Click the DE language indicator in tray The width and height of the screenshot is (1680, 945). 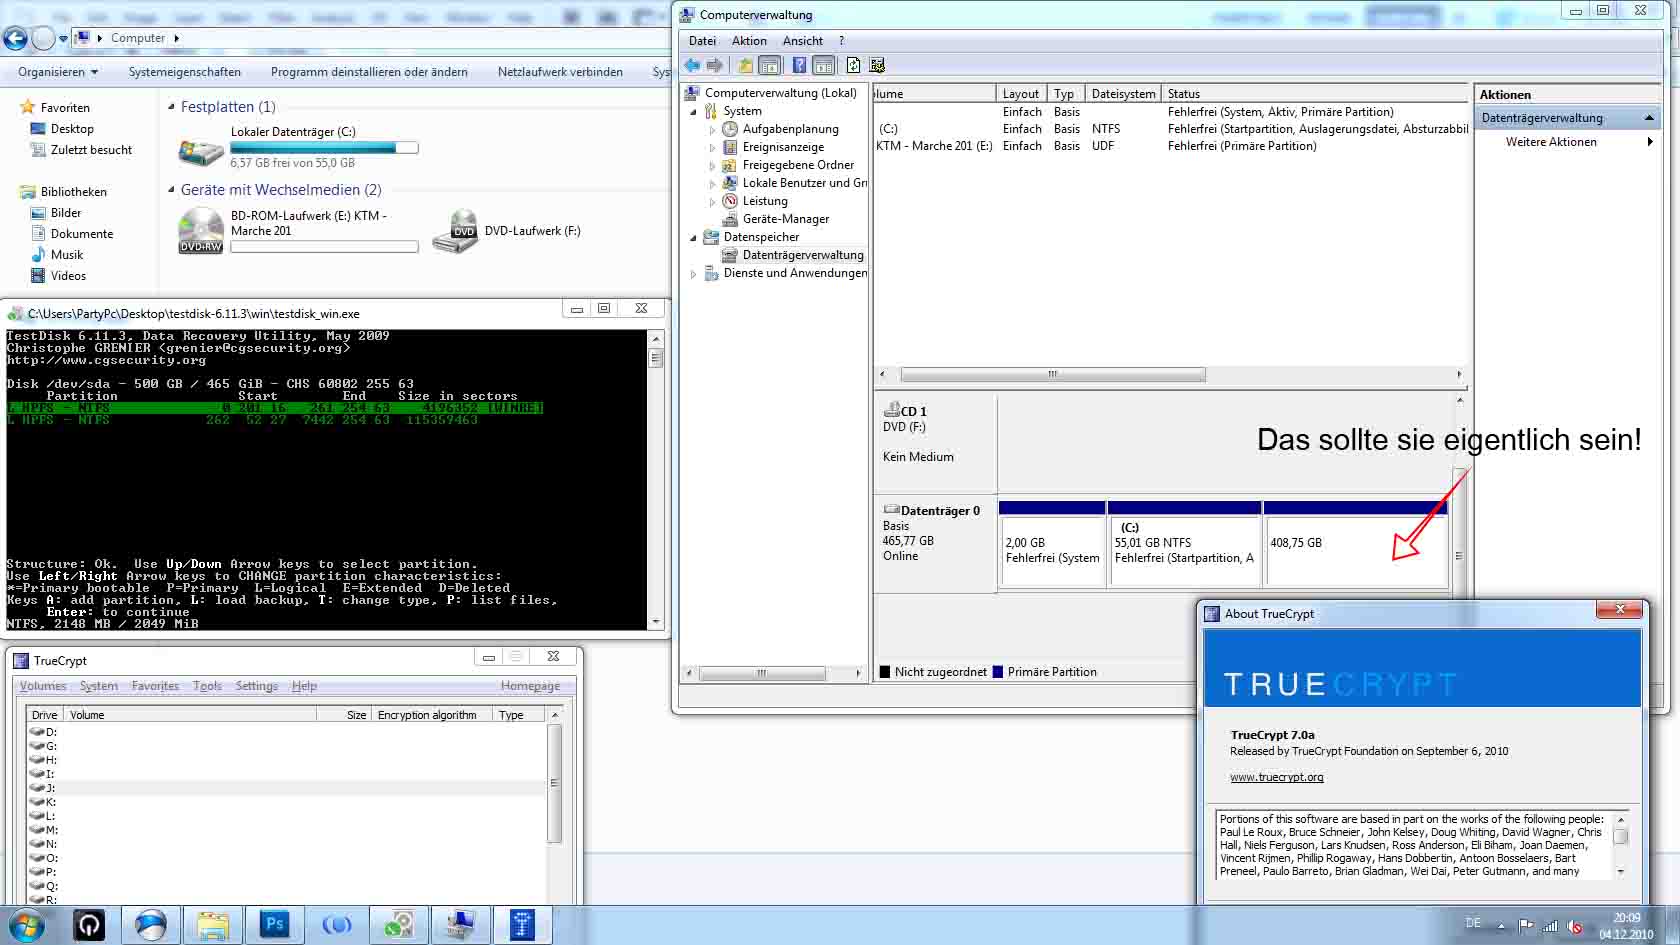[x=1473, y=923]
